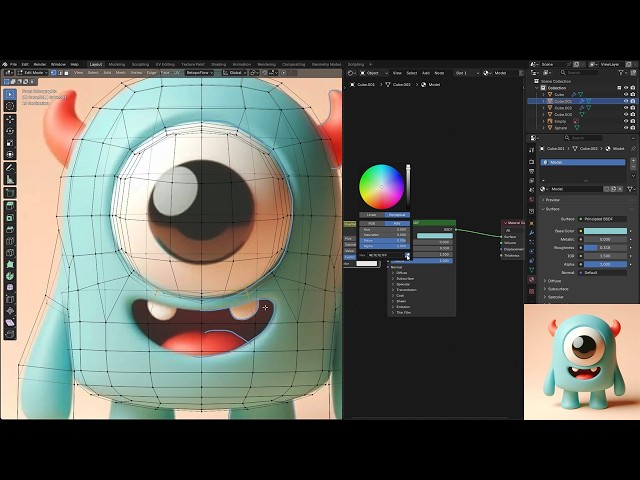Activate the Scale tool in viewport toolbar
Screen dimensions: 640x480
(10, 143)
